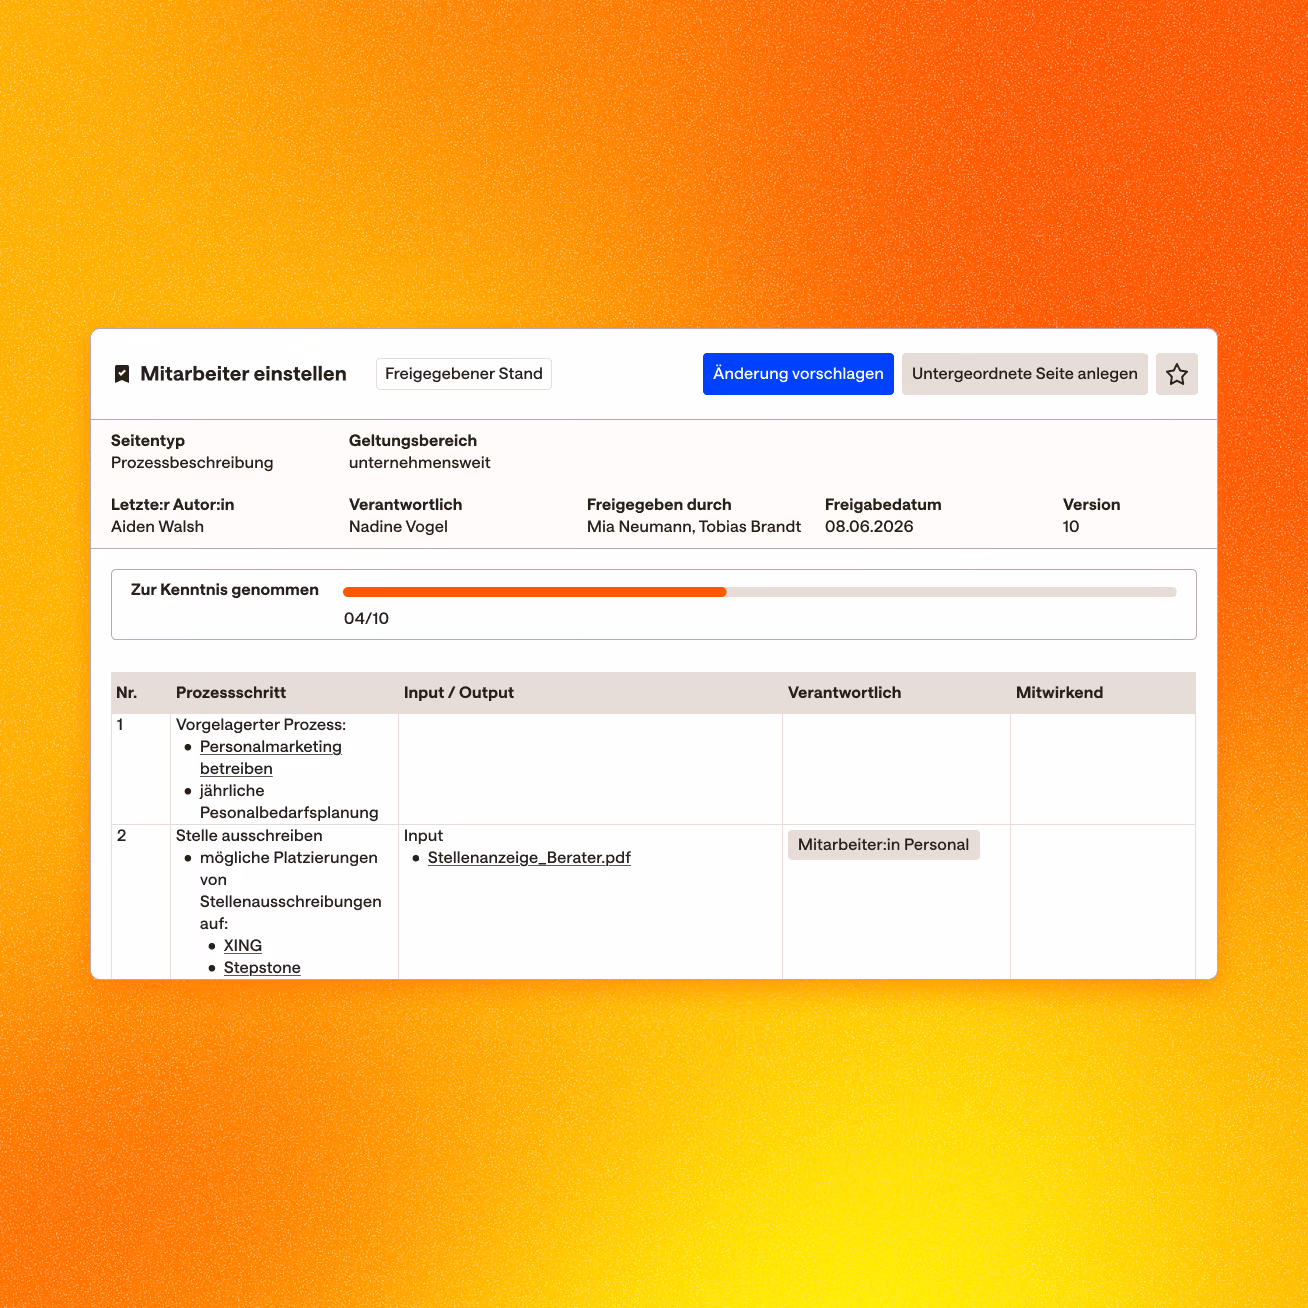Click the release date 08.06.2026
1308x1308 pixels.
point(869,527)
